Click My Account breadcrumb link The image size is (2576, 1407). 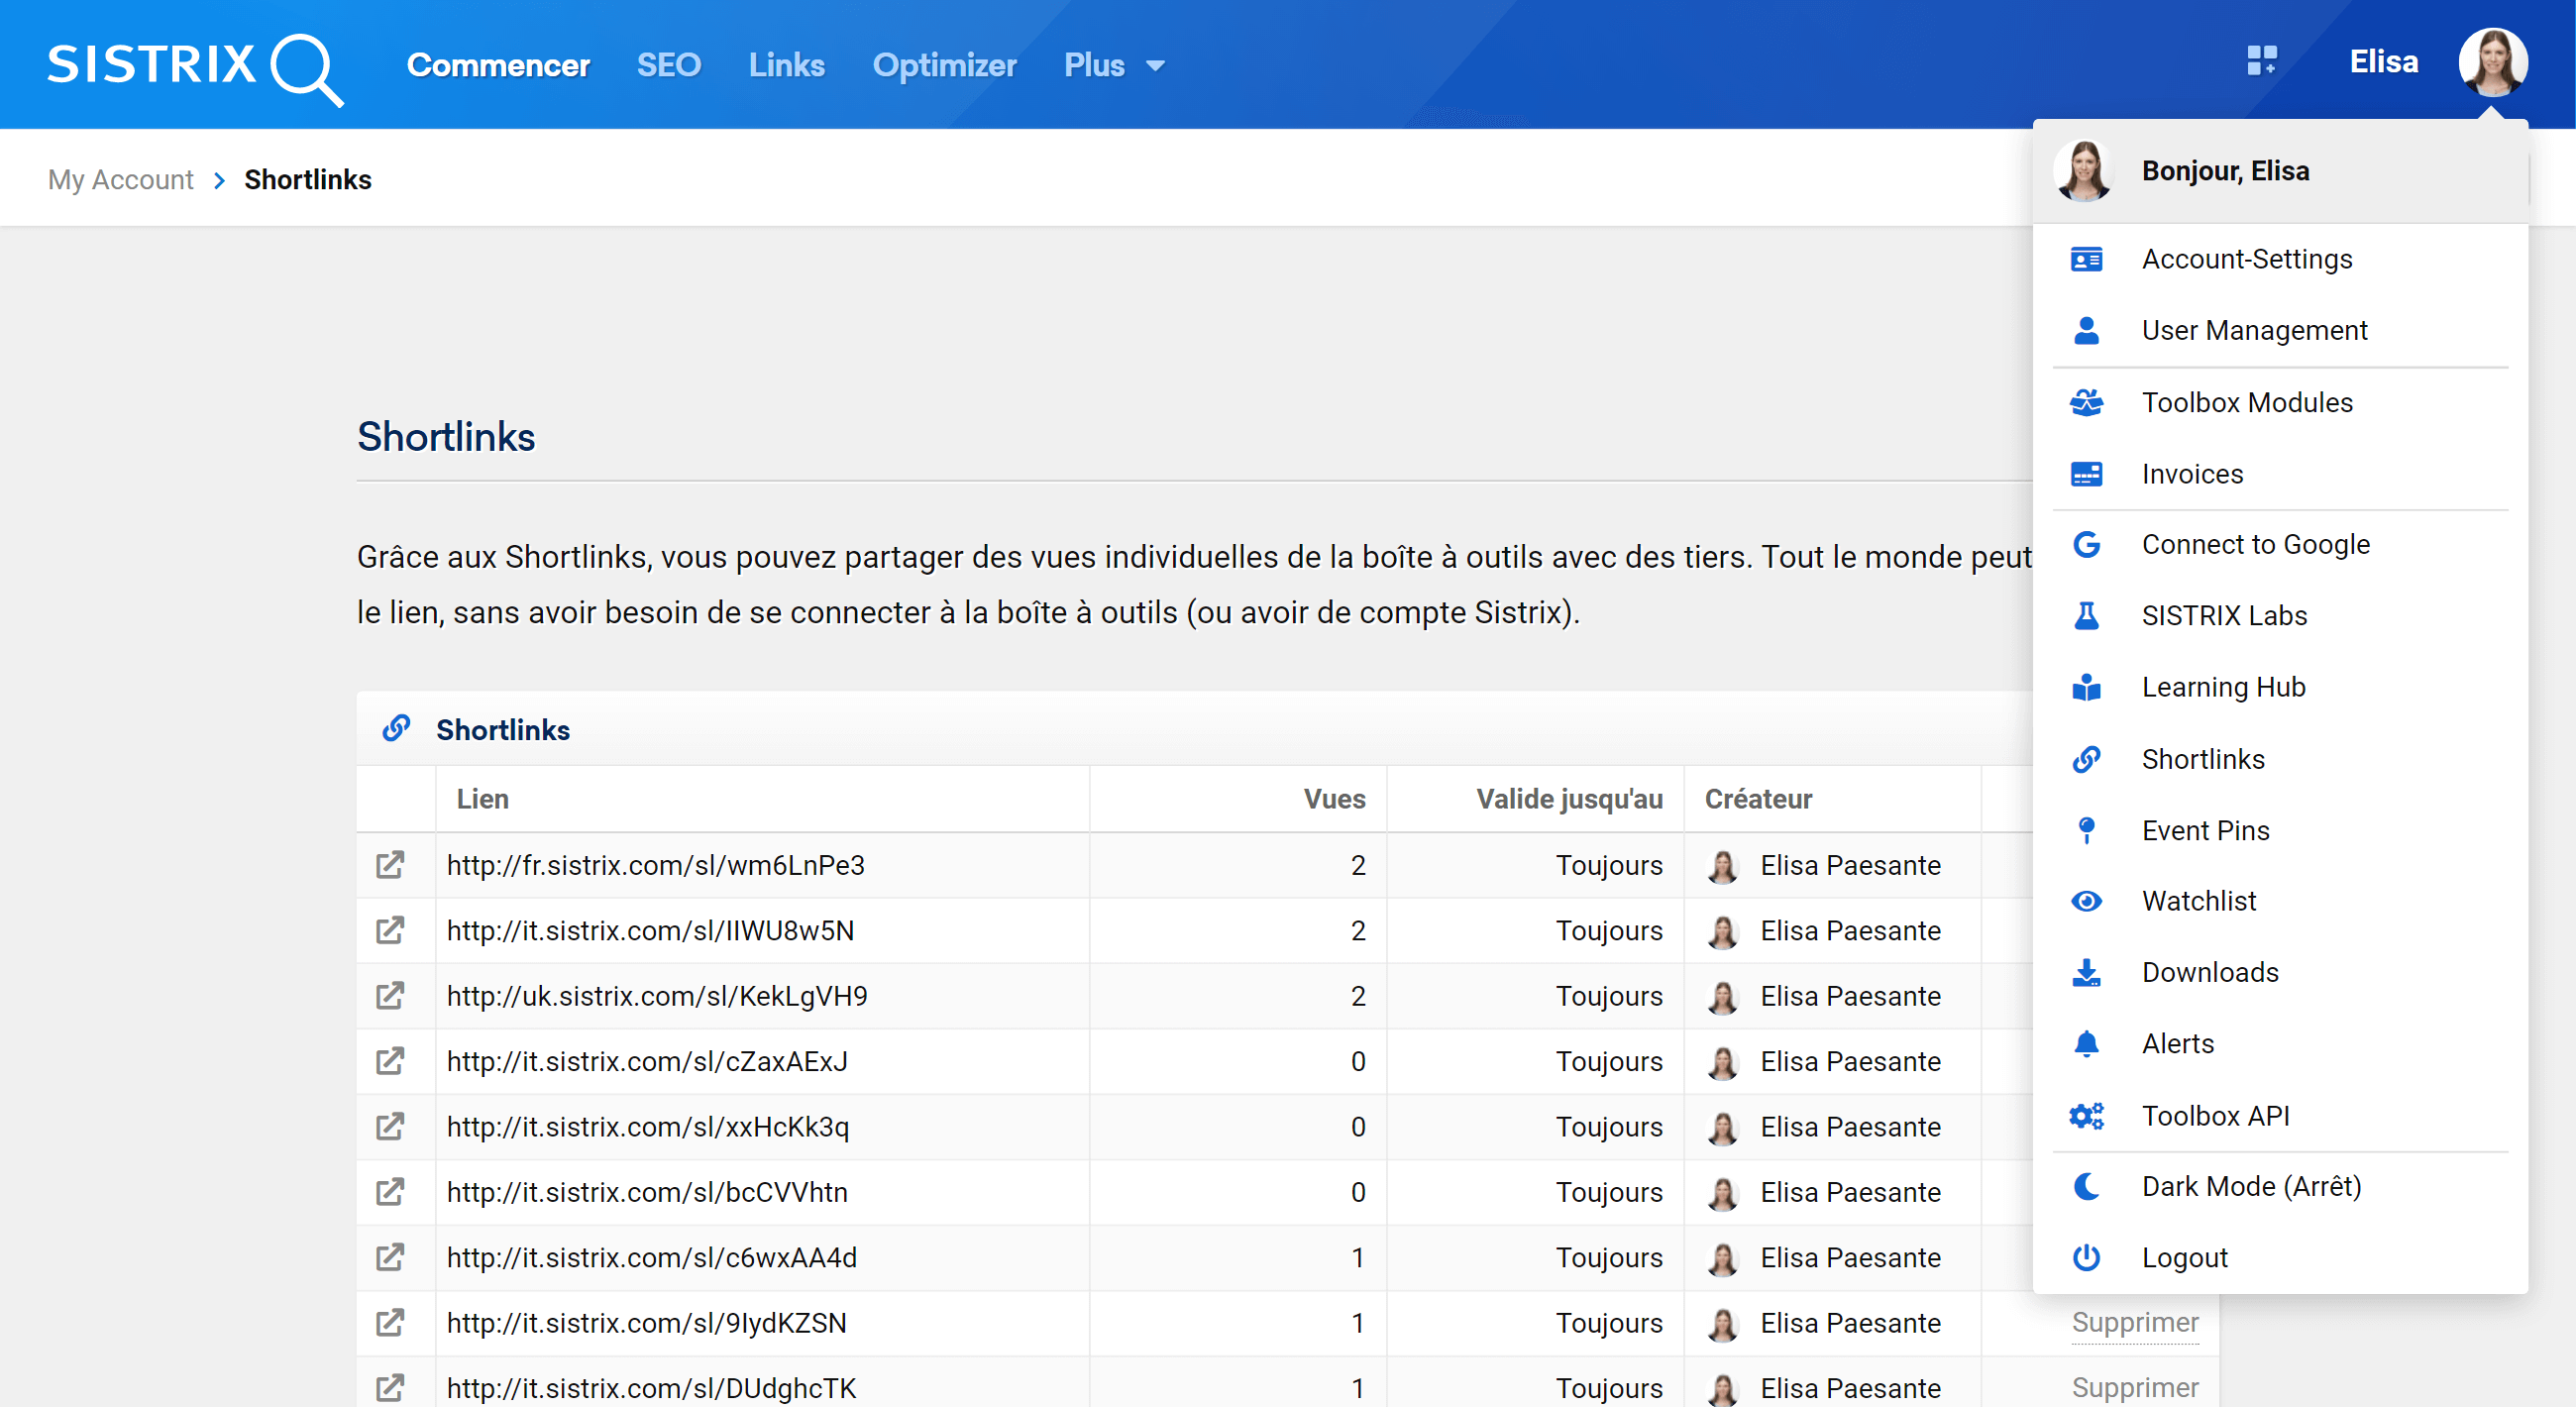tap(121, 180)
